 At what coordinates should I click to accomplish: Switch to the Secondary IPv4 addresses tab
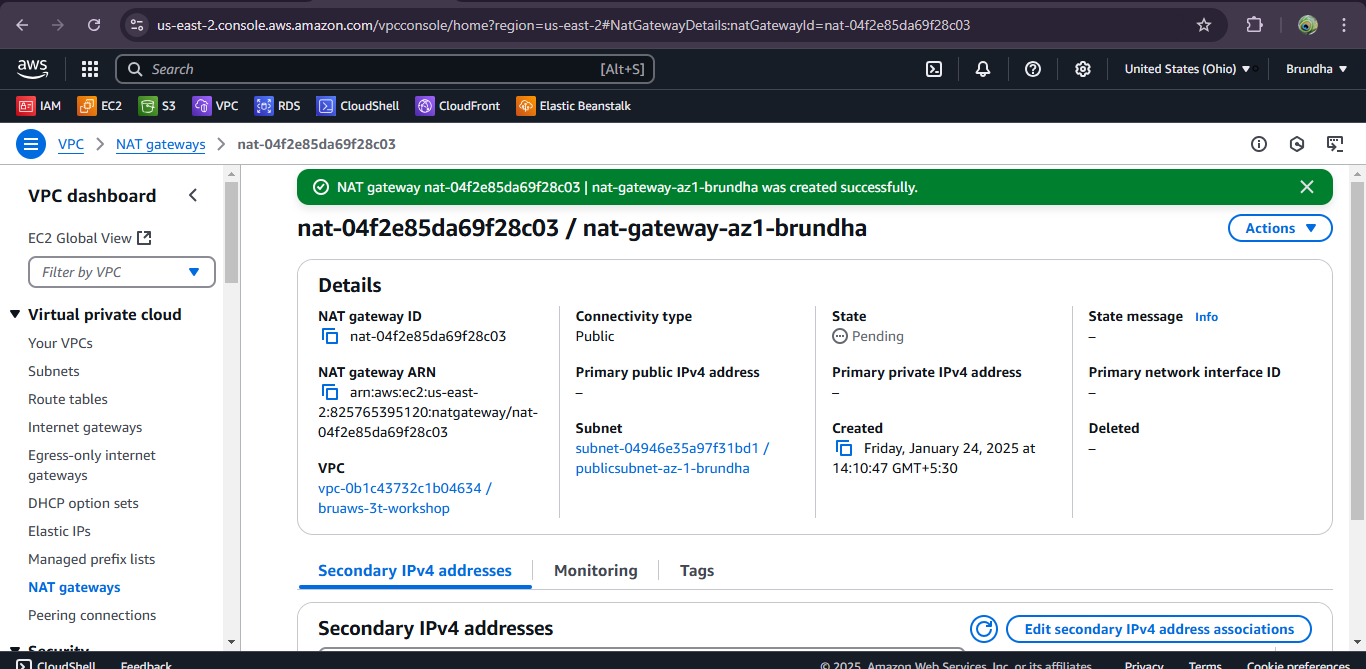415,571
